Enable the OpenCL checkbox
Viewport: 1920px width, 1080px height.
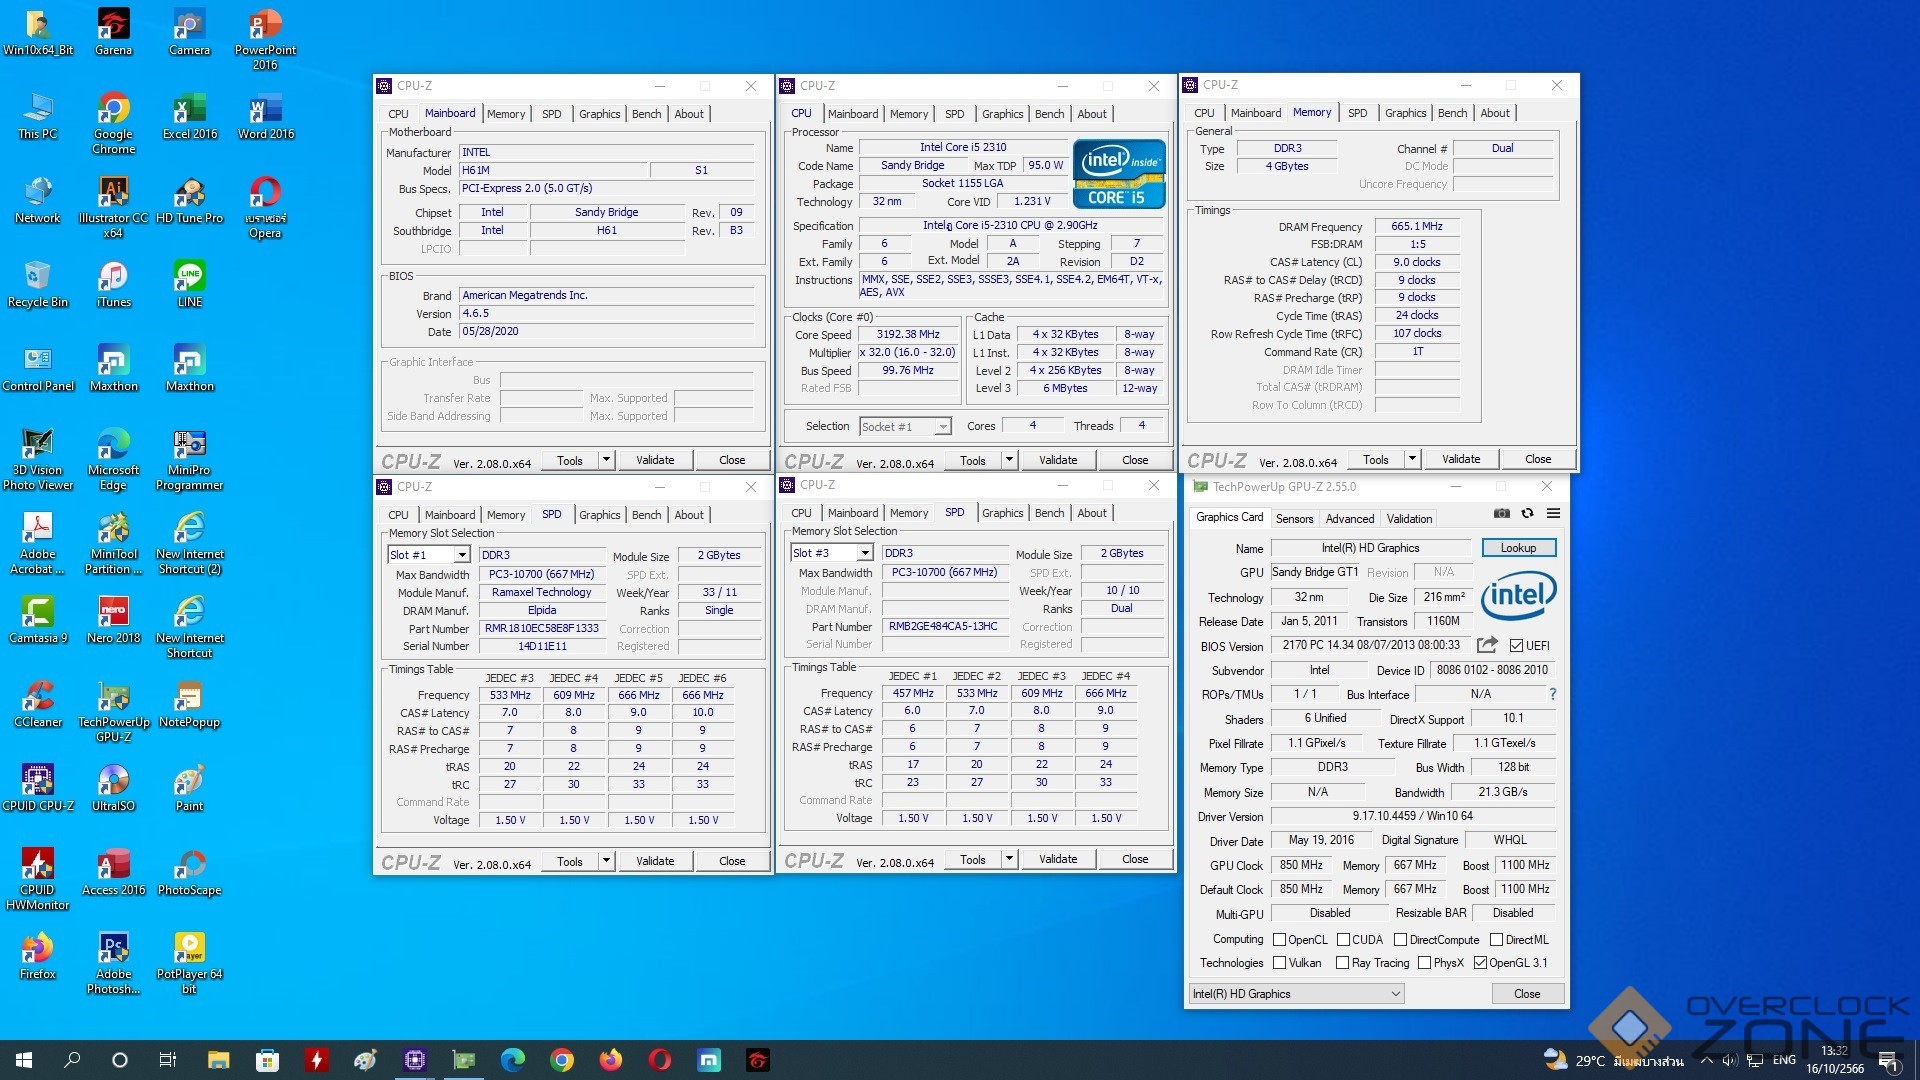point(1279,940)
